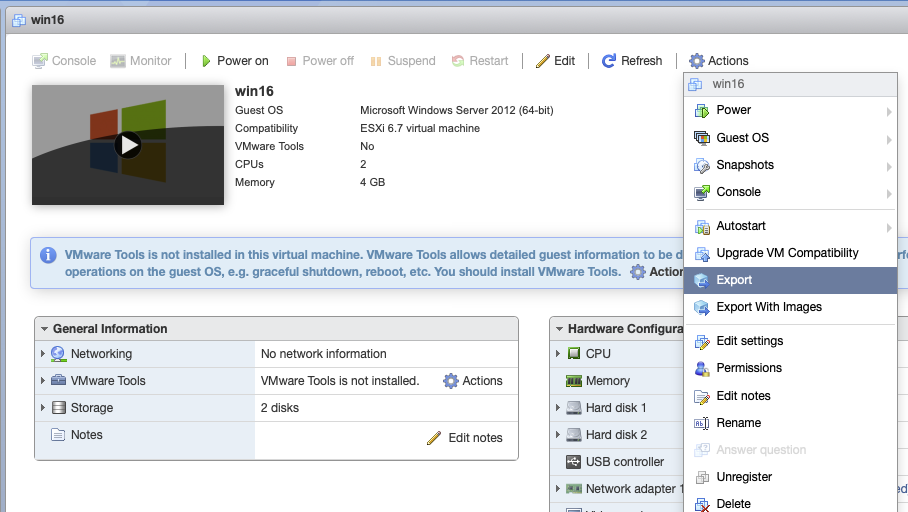
Task: Expand the Networking row
Action: [43, 354]
